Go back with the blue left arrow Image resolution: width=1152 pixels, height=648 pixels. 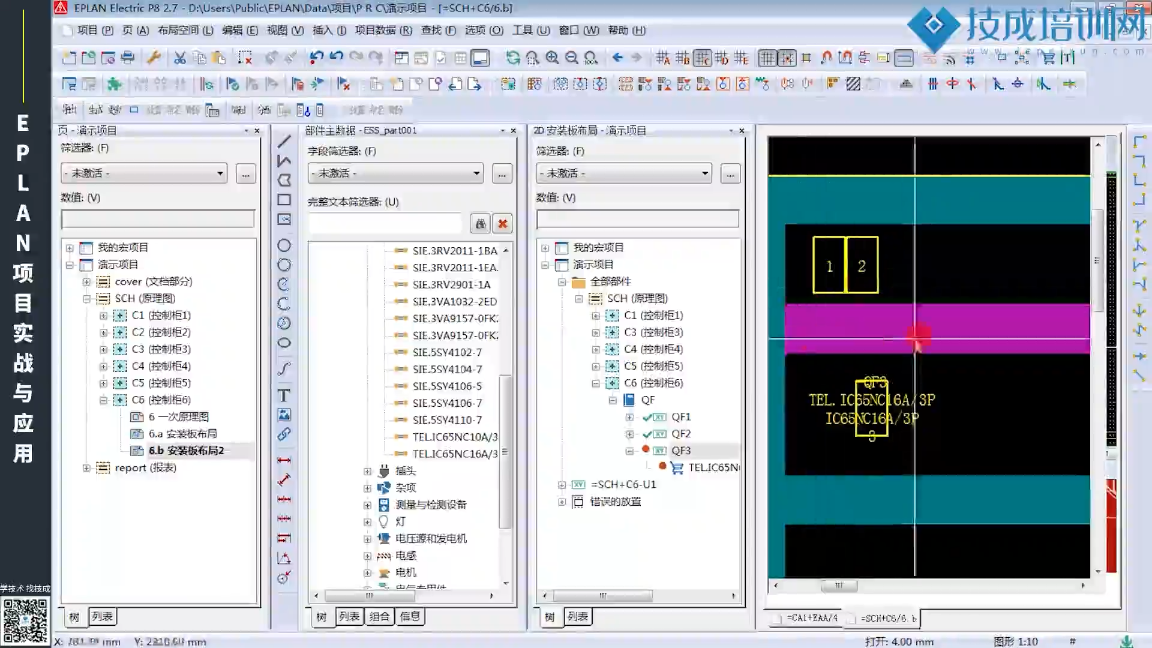[617, 57]
